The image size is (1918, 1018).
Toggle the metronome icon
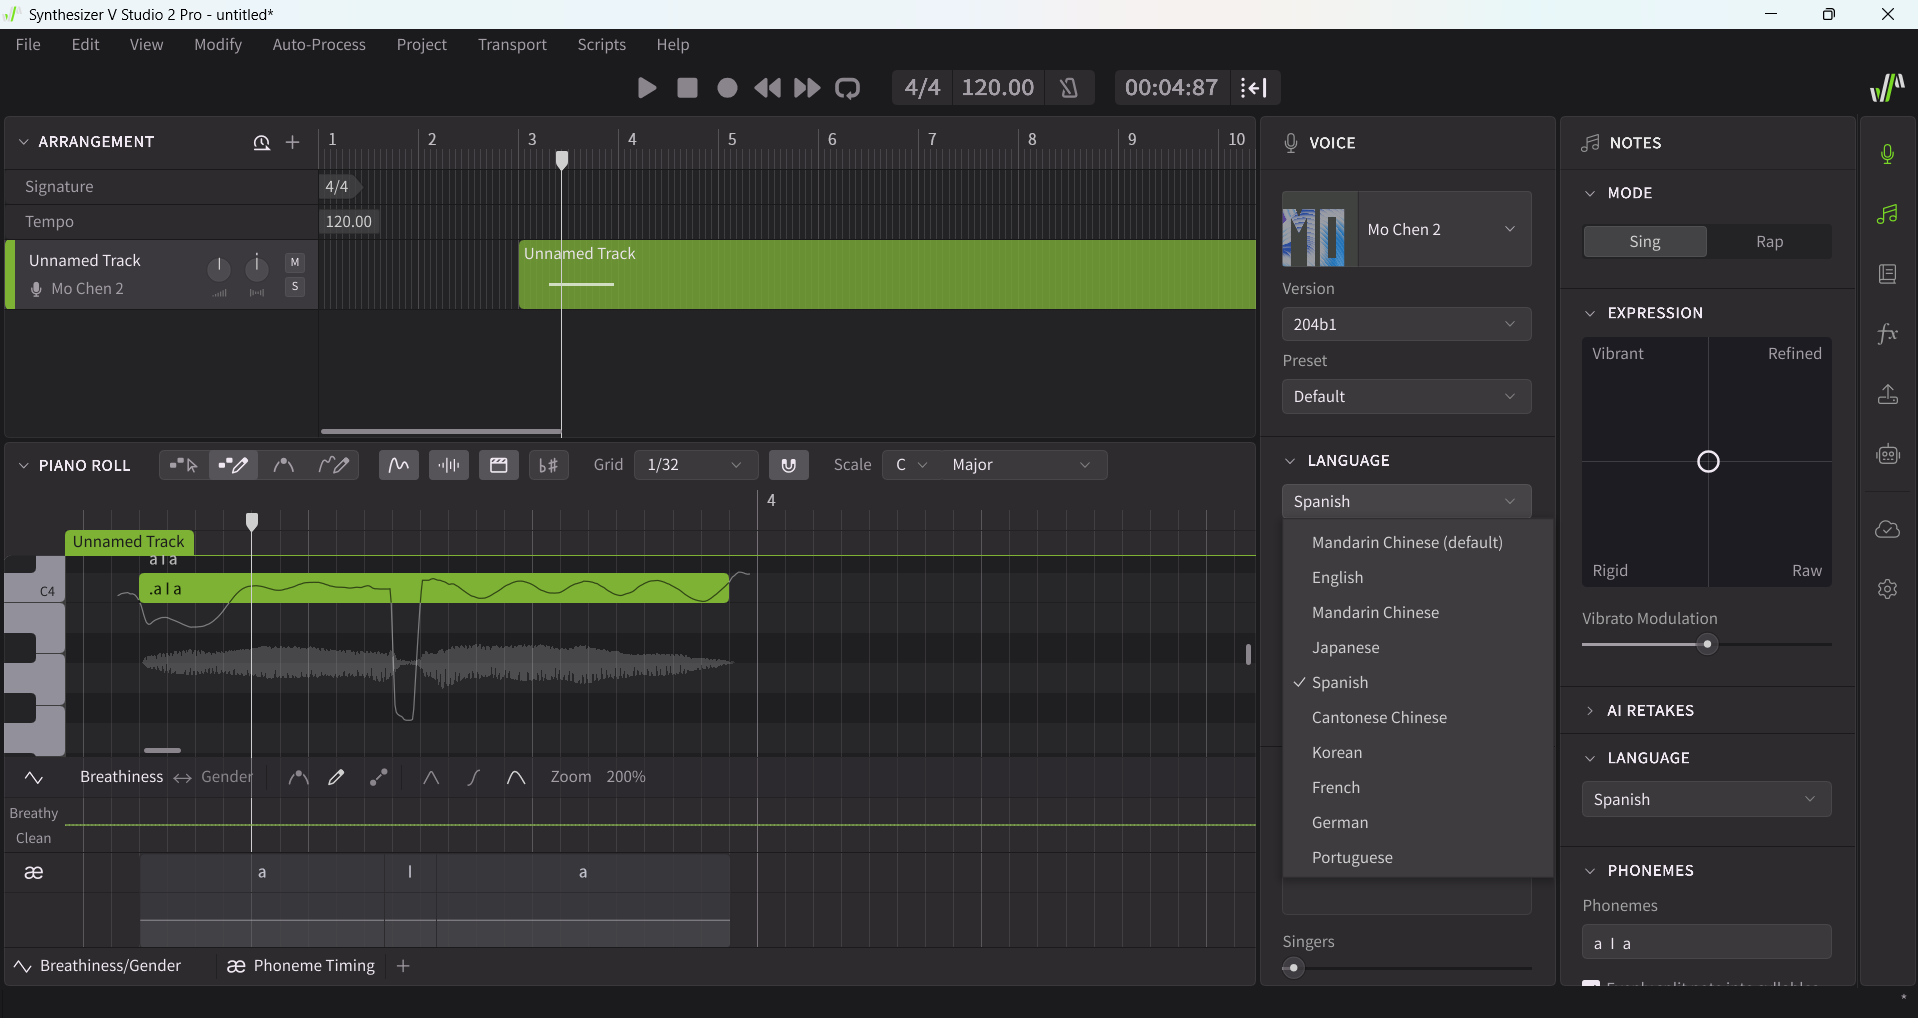click(x=1069, y=88)
